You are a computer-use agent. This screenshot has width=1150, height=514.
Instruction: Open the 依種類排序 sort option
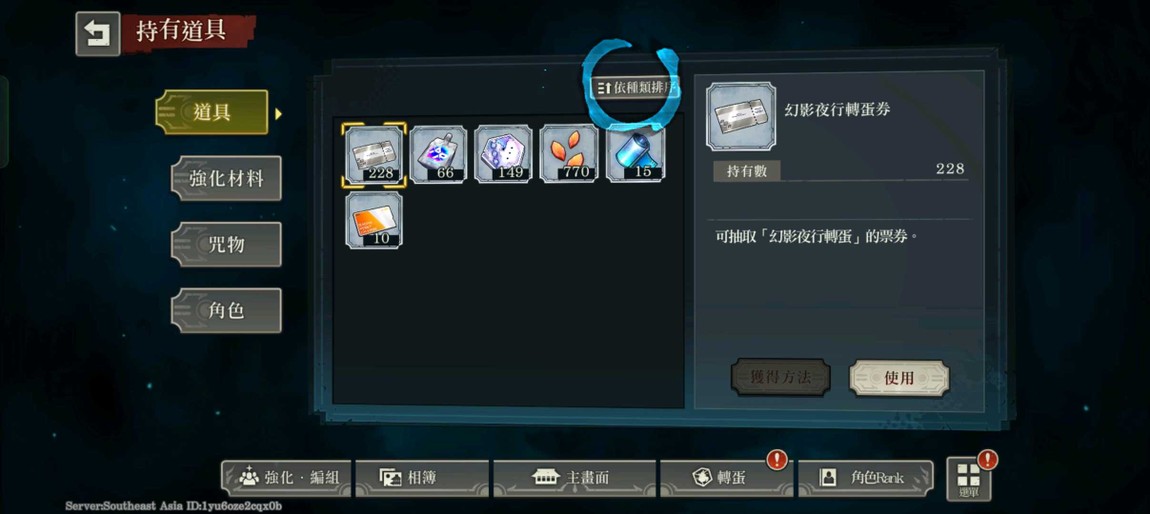tap(635, 87)
